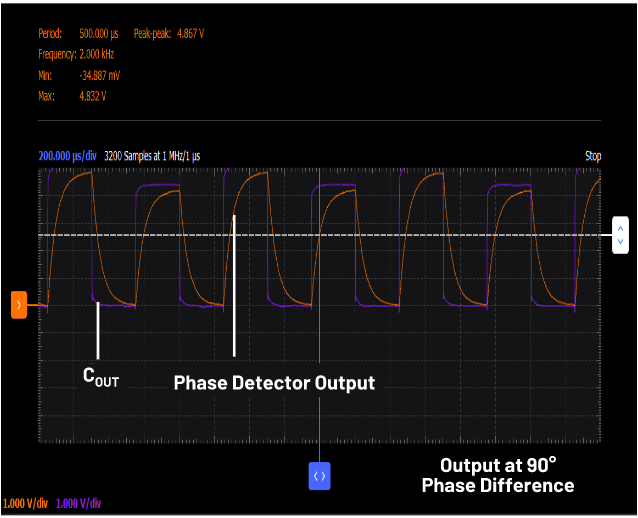
Task: Click the 3200 Samples at 1 MHz label
Action: [152, 156]
